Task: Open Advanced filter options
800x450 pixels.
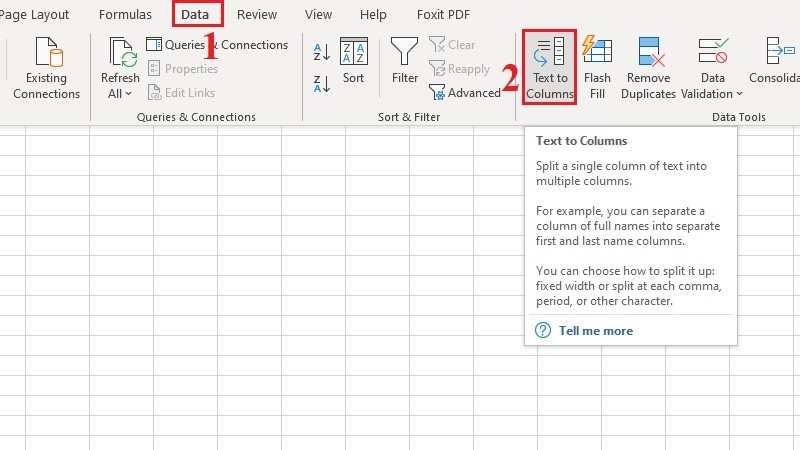Action: [x=465, y=92]
